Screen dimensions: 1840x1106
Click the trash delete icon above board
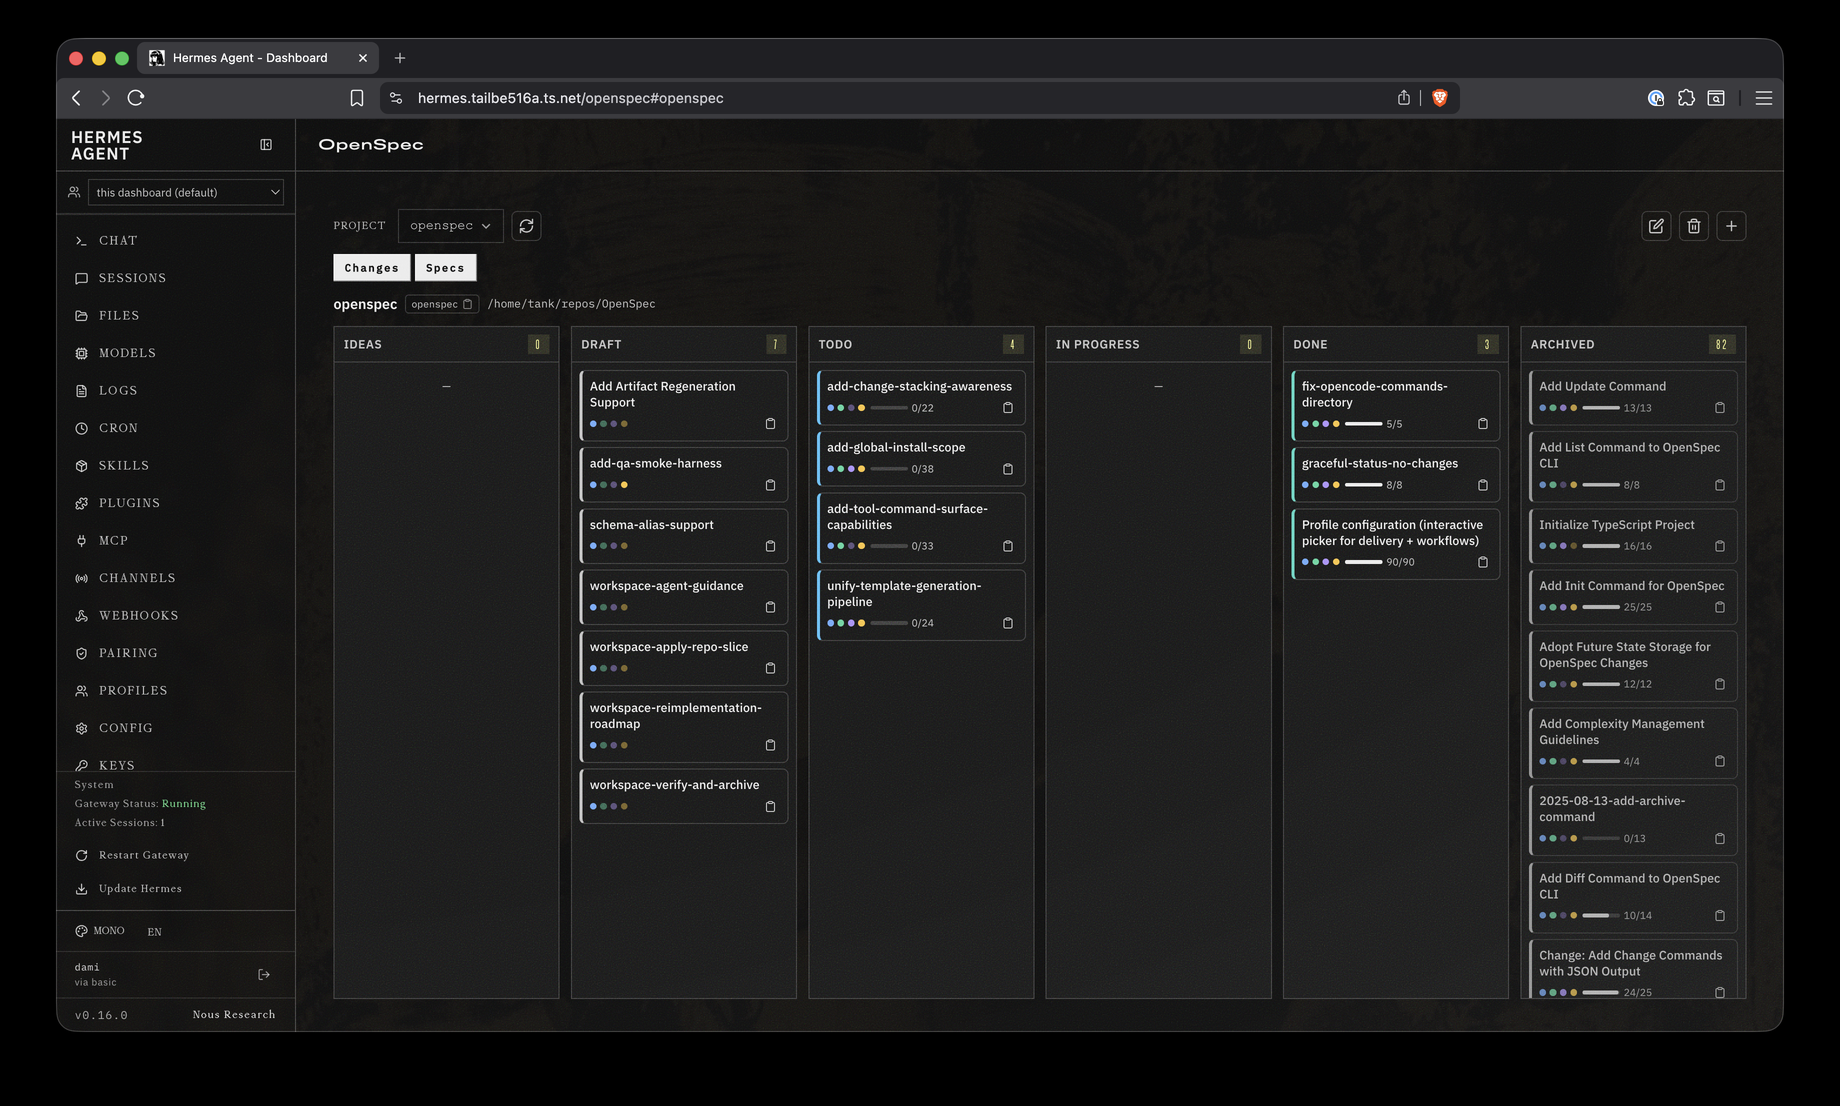[1694, 226]
